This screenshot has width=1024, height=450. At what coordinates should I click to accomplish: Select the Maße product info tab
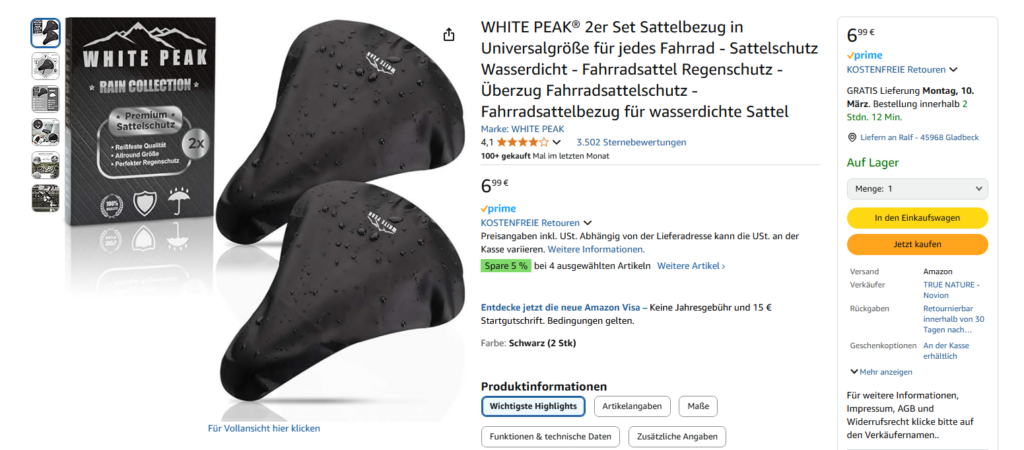[698, 406]
